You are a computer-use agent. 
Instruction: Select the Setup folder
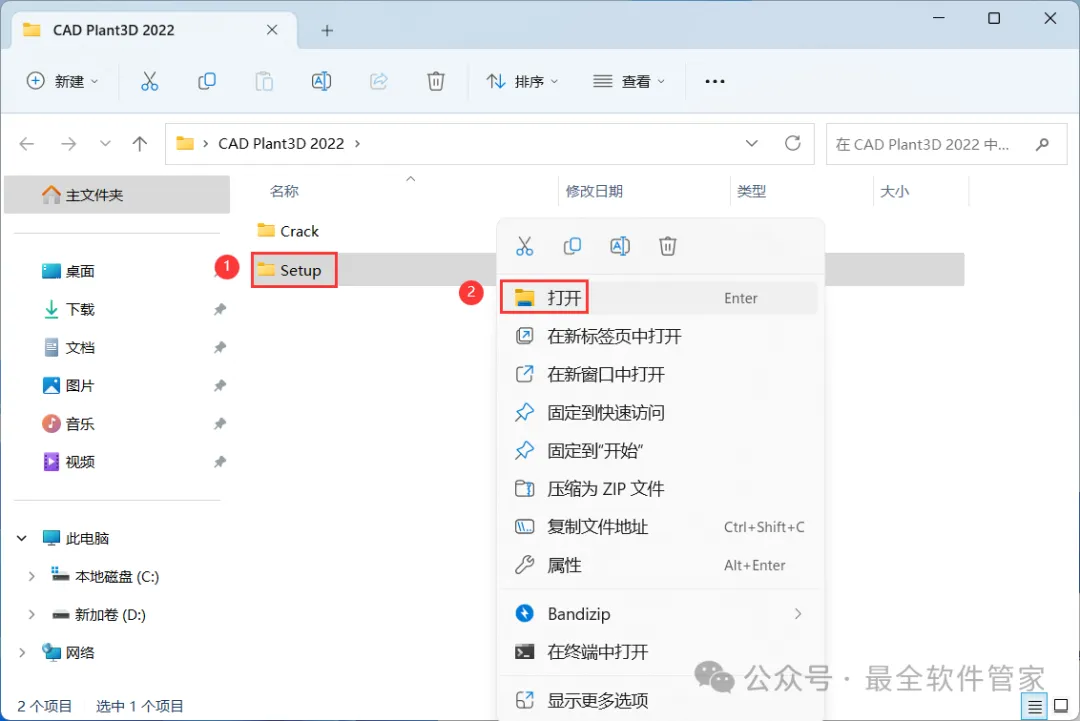[289, 270]
